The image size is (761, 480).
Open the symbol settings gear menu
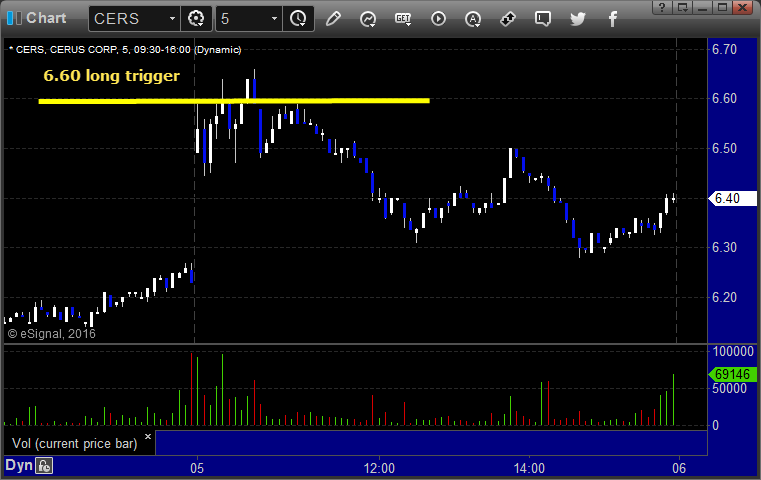pos(196,19)
